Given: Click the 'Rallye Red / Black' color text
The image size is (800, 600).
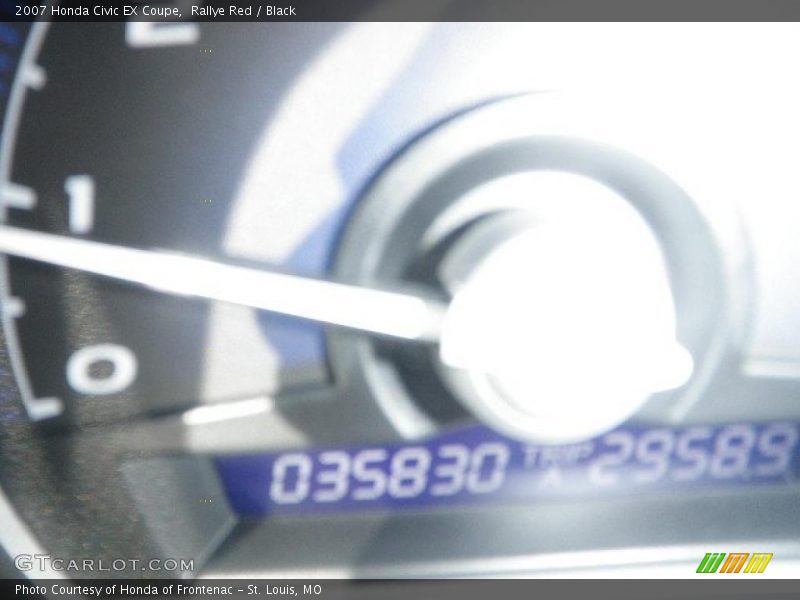Looking at the screenshot, I should (x=243, y=11).
